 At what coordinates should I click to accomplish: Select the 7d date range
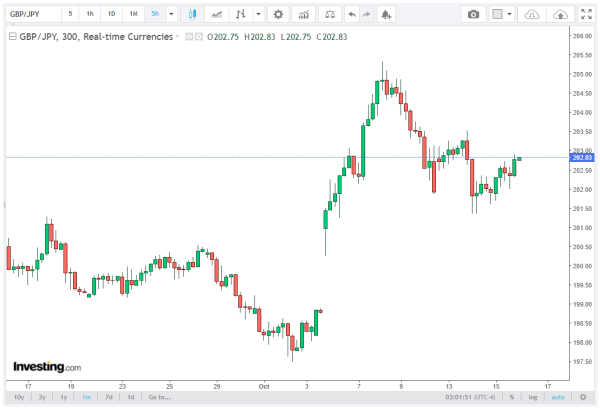click(x=108, y=397)
